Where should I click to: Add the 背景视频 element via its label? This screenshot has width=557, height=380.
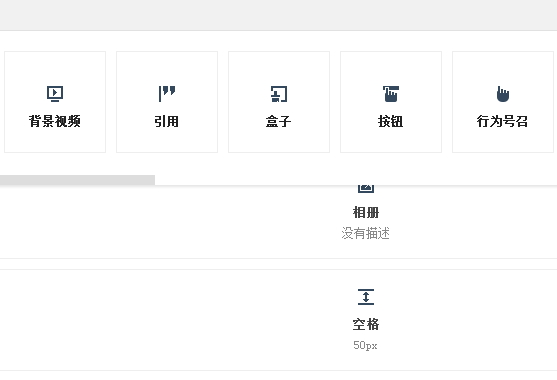pyautogui.click(x=55, y=121)
